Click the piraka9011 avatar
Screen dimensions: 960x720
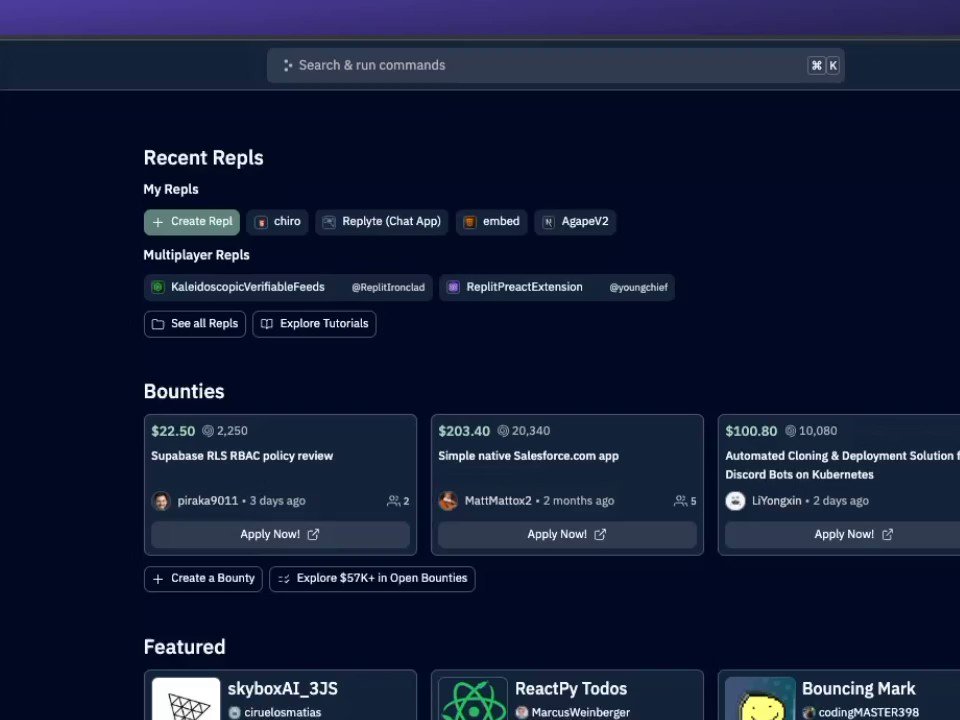point(161,501)
